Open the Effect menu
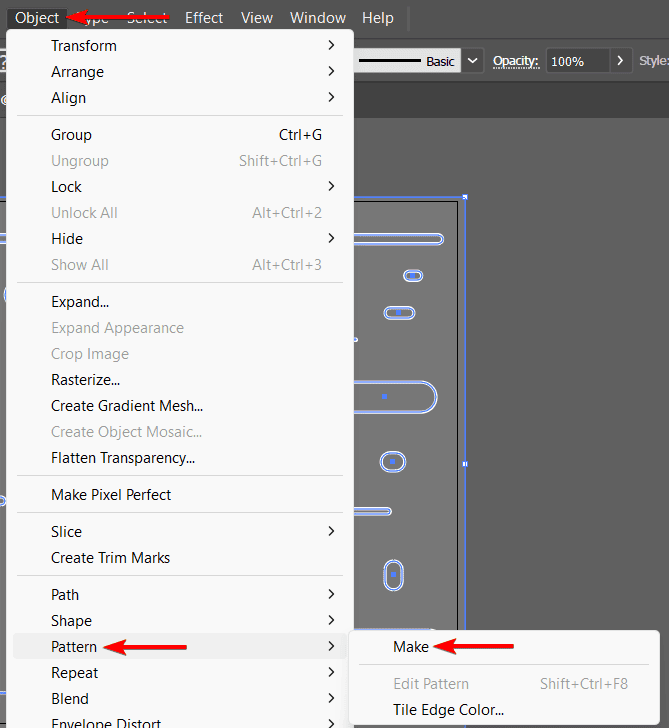 204,18
